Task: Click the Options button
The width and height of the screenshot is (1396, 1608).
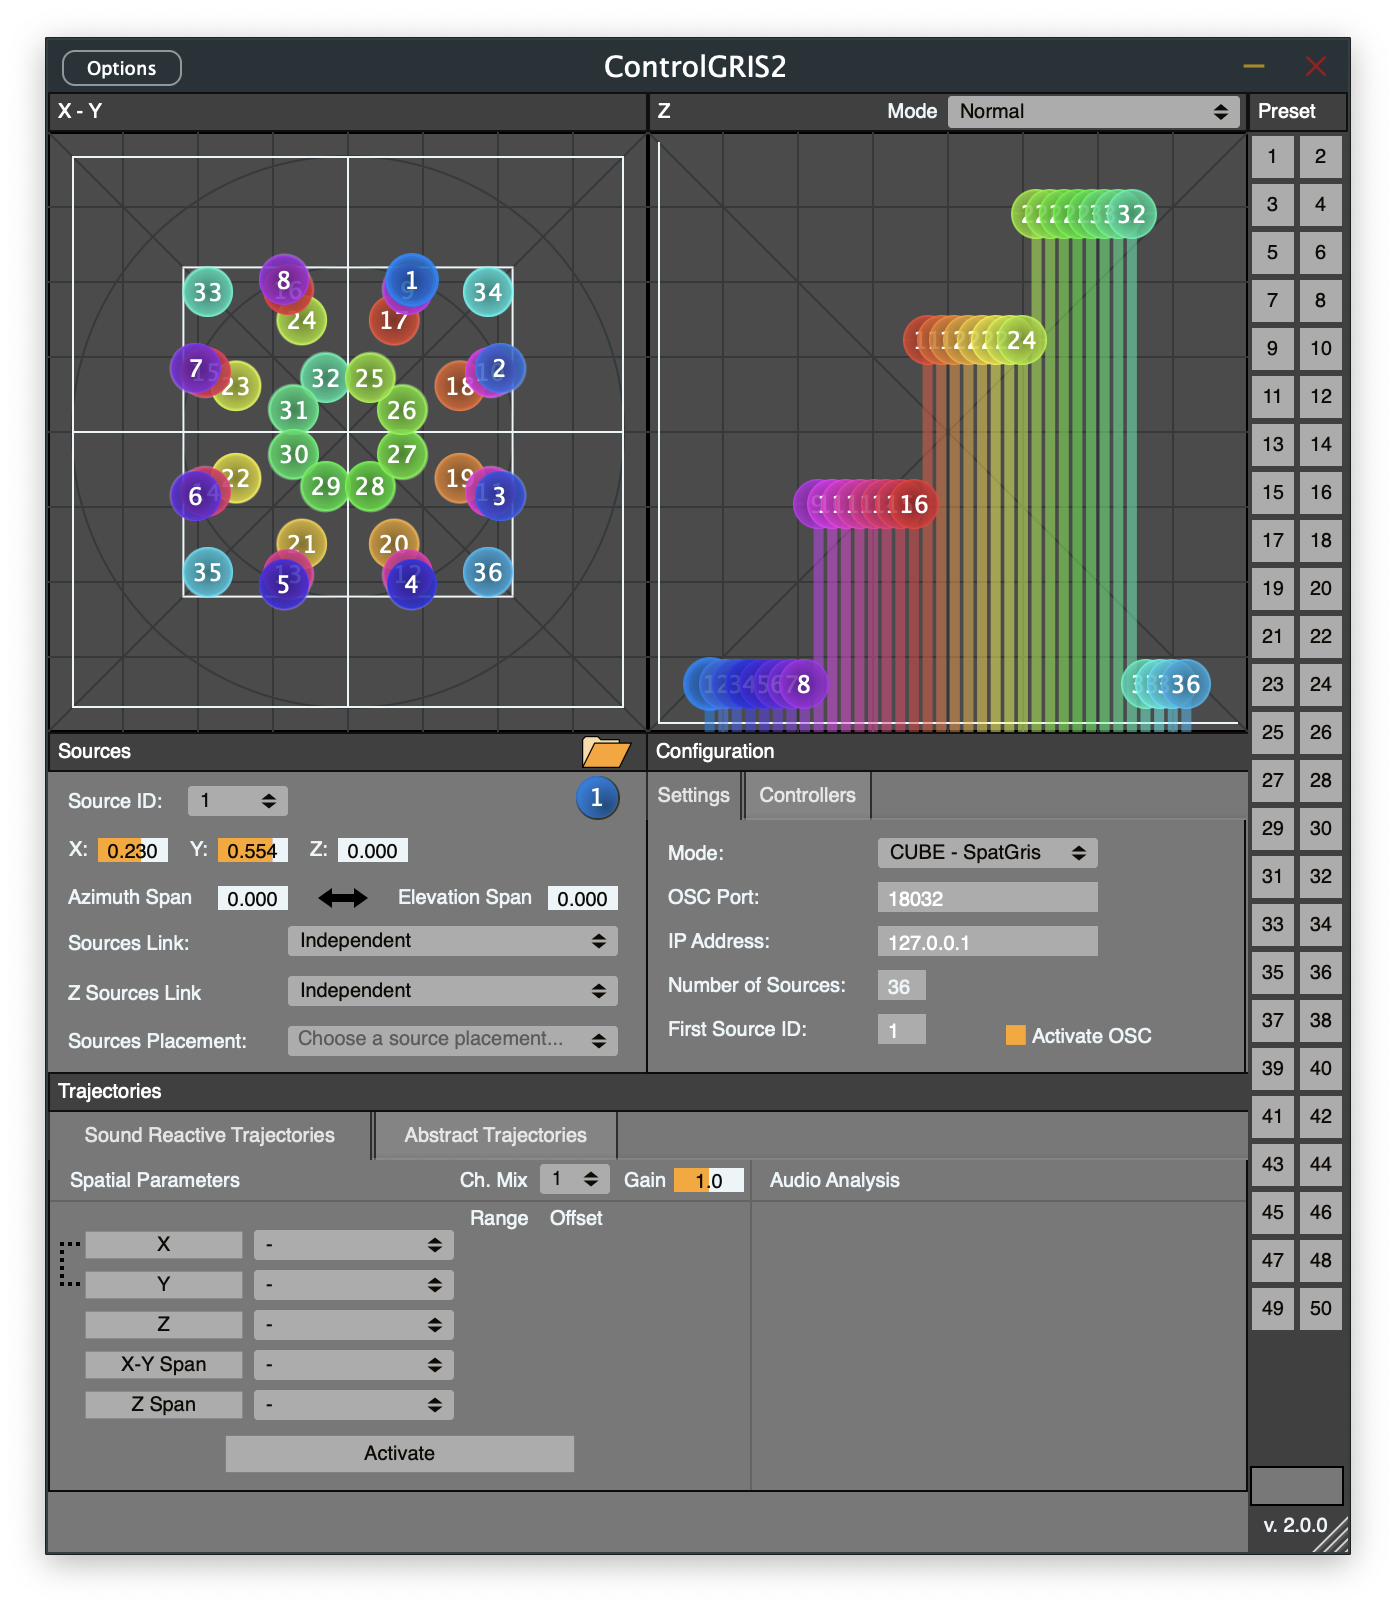Action: click(x=122, y=68)
